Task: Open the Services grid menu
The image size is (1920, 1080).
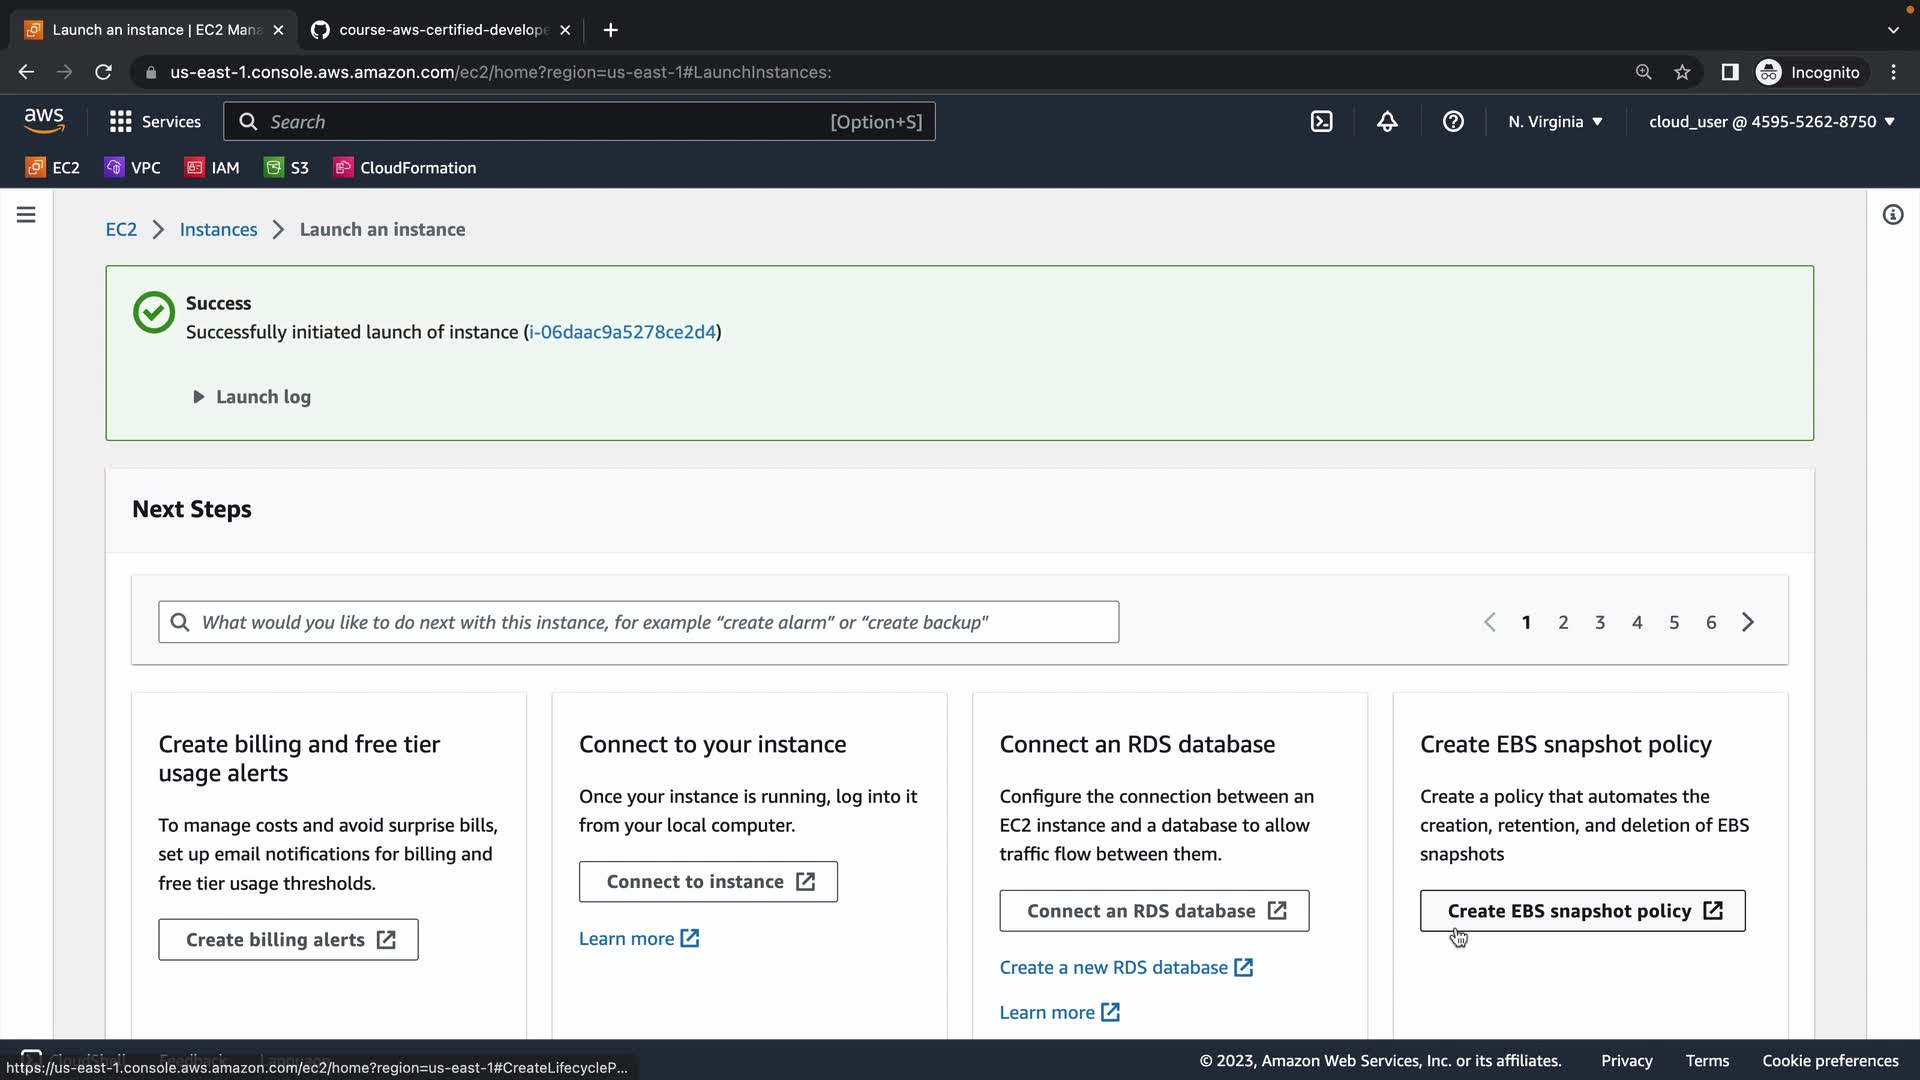Action: coord(155,121)
